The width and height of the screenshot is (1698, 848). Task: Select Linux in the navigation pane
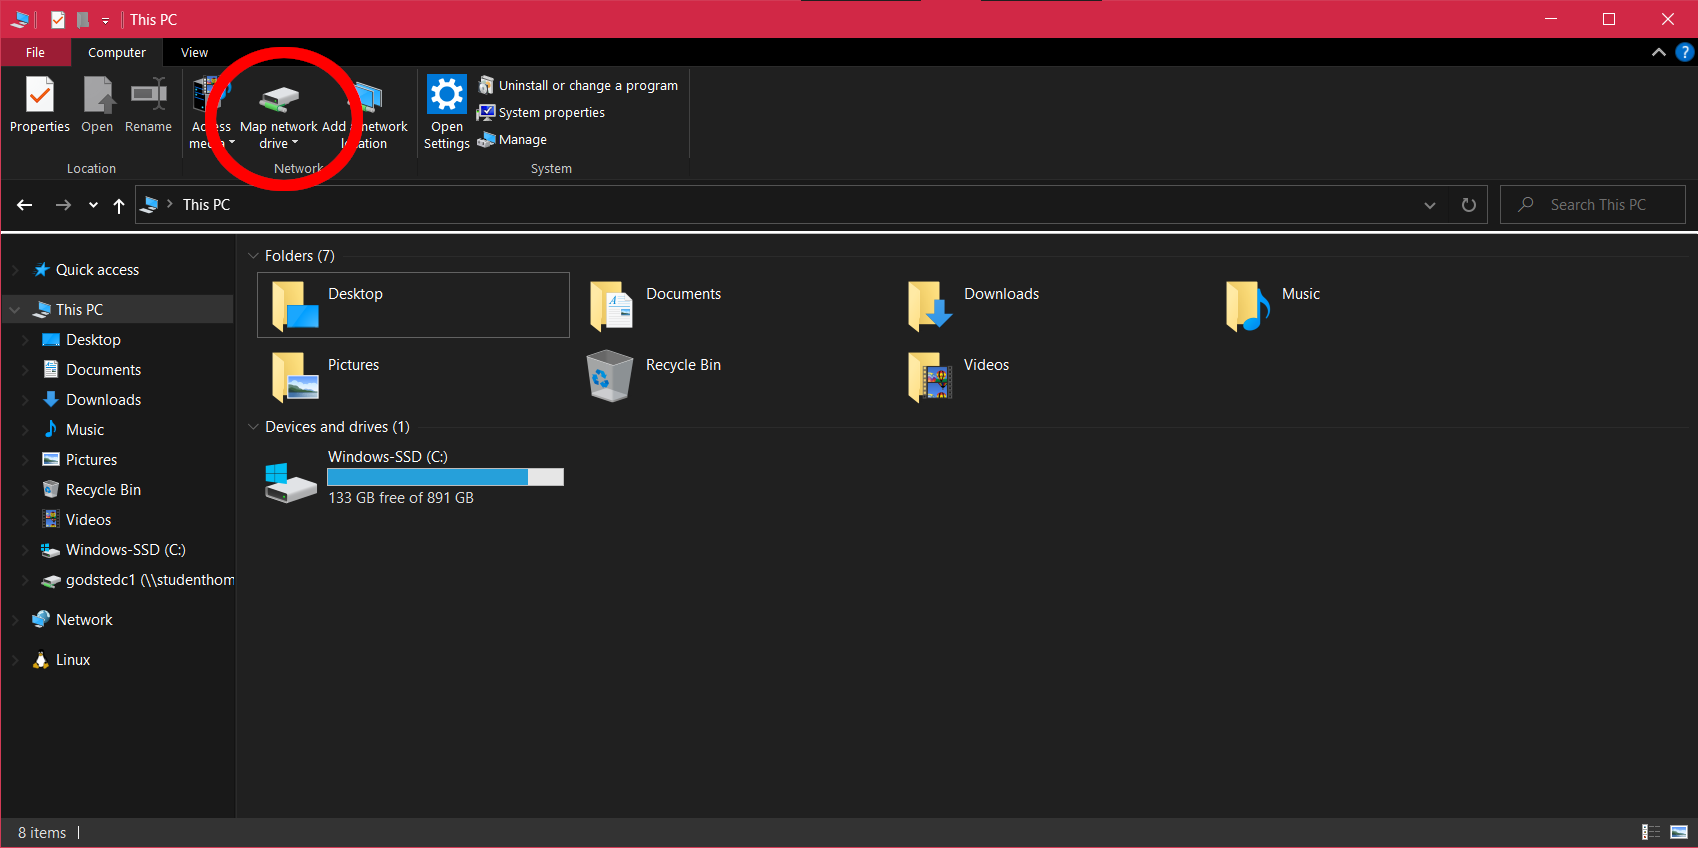click(x=73, y=660)
